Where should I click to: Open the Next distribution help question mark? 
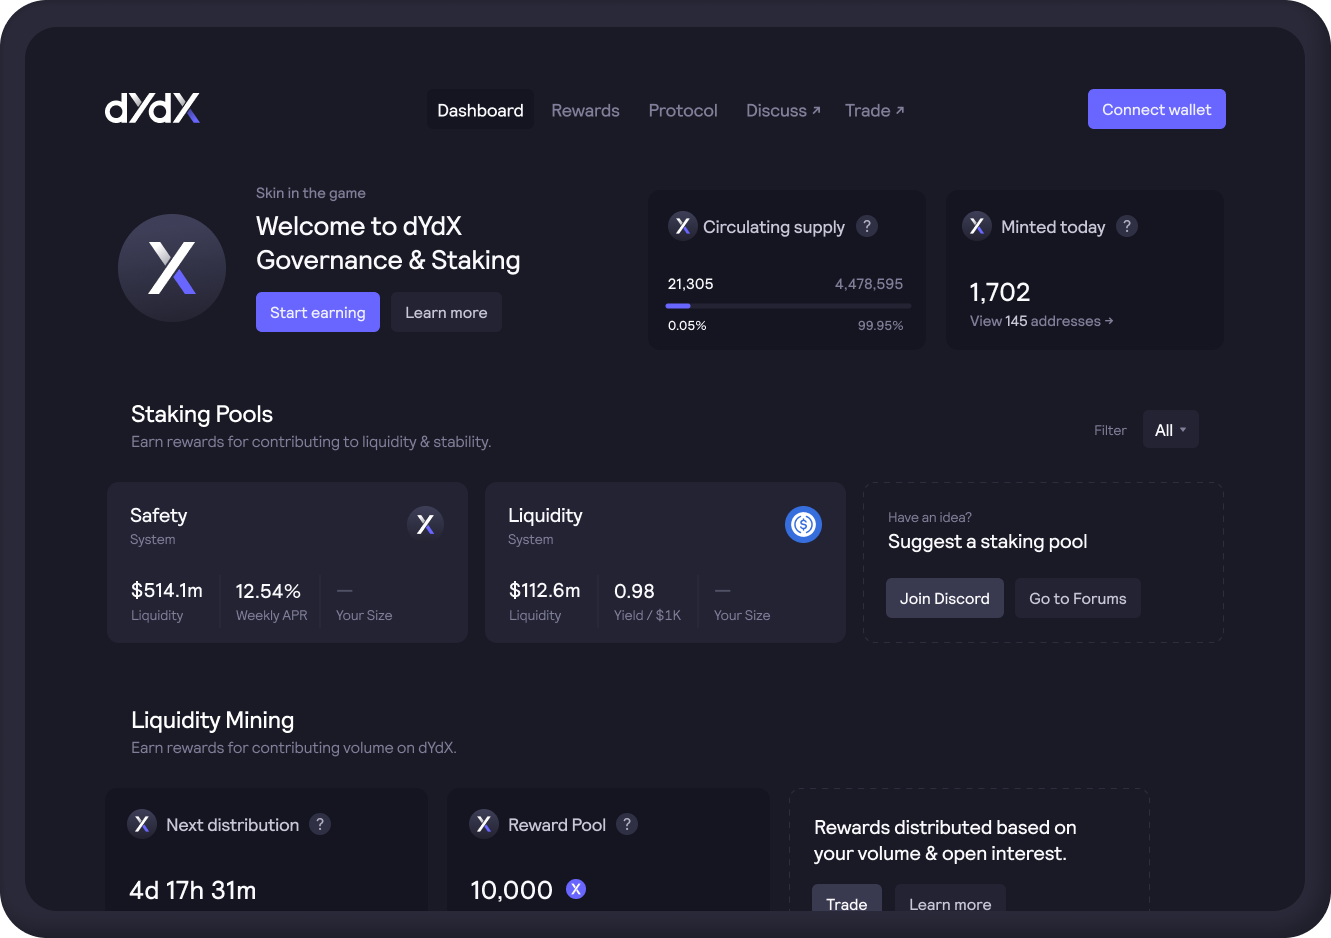(x=320, y=824)
